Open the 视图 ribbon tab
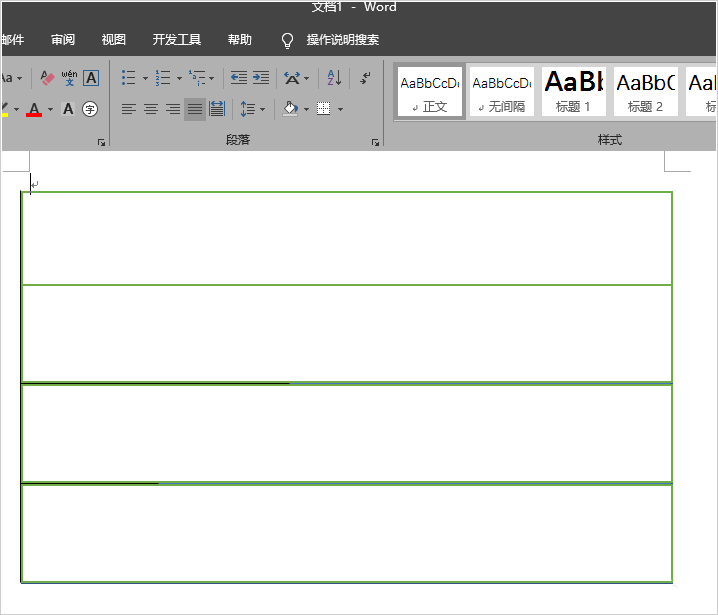Screen dimensions: 718x615 114,40
